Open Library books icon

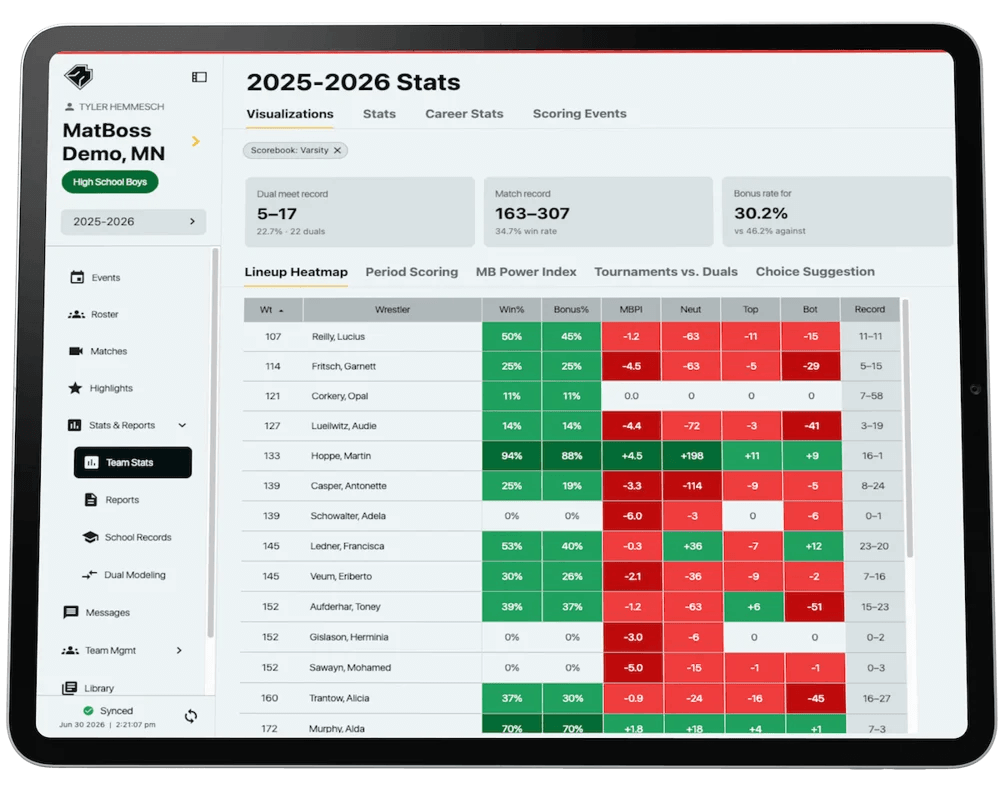point(69,688)
